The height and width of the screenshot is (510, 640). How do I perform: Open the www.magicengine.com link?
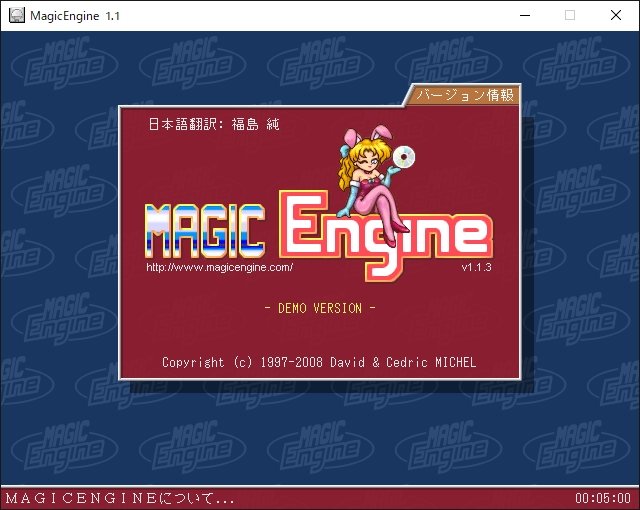pos(219,268)
